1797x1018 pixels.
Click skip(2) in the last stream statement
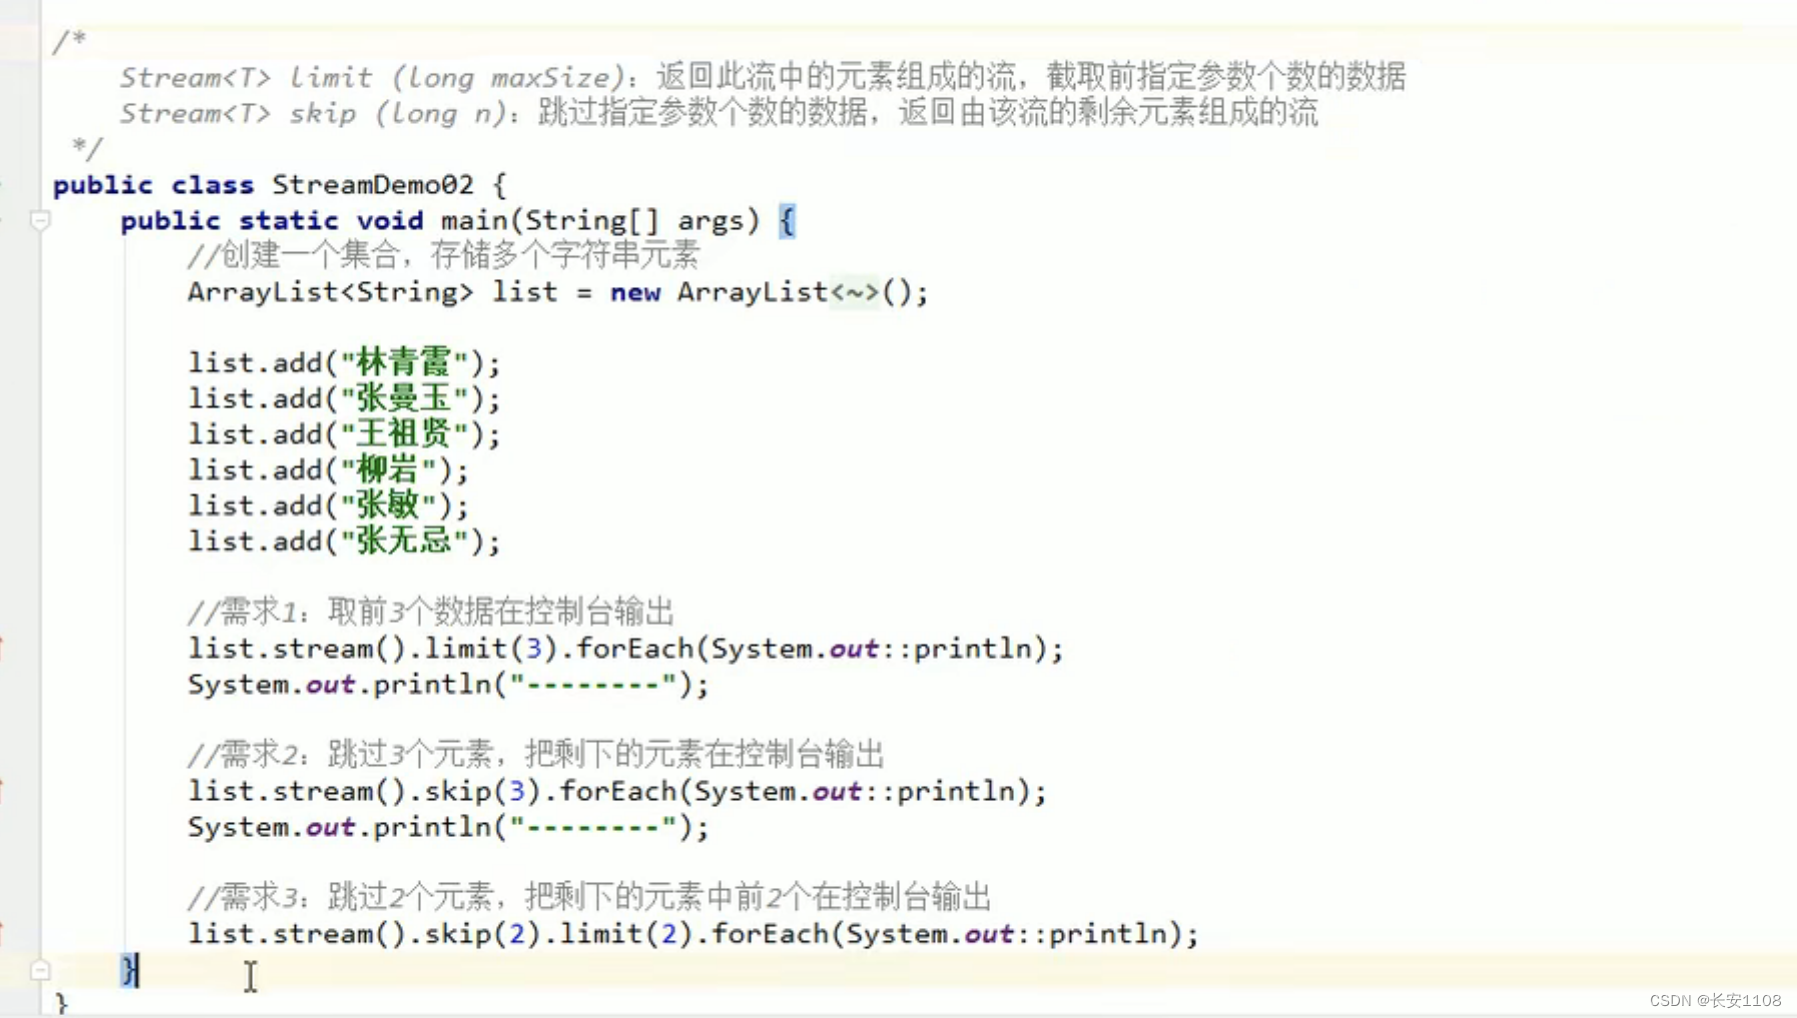pyautogui.click(x=483, y=934)
